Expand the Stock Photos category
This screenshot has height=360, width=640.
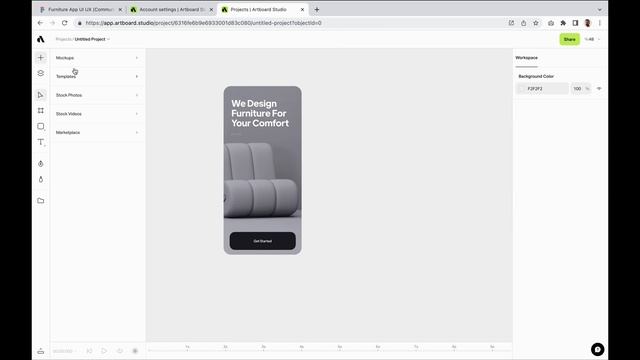[97, 95]
